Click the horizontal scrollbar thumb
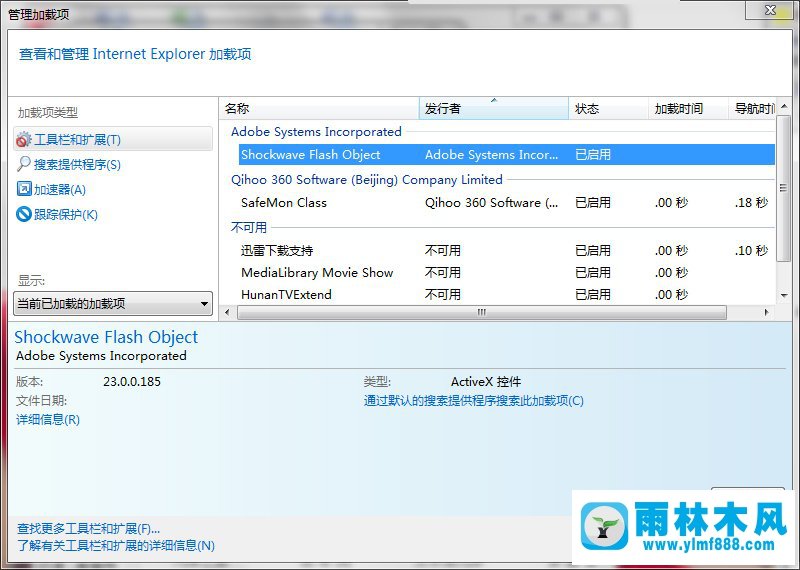The height and width of the screenshot is (570, 800). (482, 312)
